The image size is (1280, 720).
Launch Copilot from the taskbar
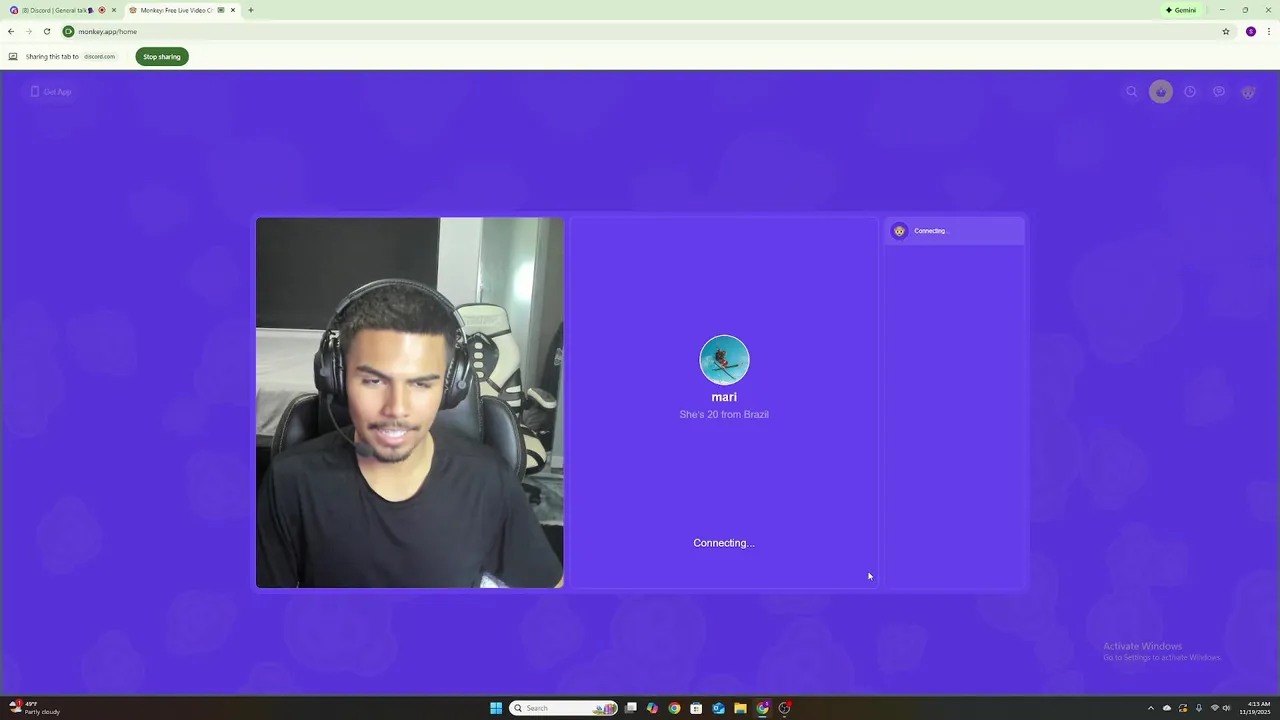(x=652, y=708)
